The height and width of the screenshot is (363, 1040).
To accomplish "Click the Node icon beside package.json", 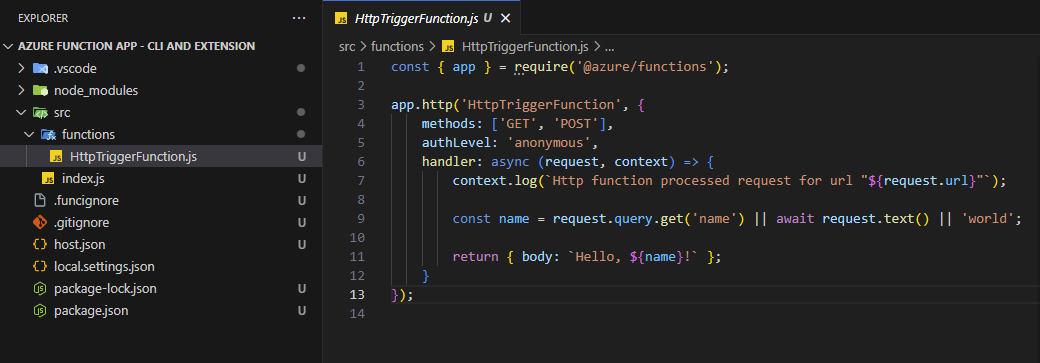I will tap(40, 311).
